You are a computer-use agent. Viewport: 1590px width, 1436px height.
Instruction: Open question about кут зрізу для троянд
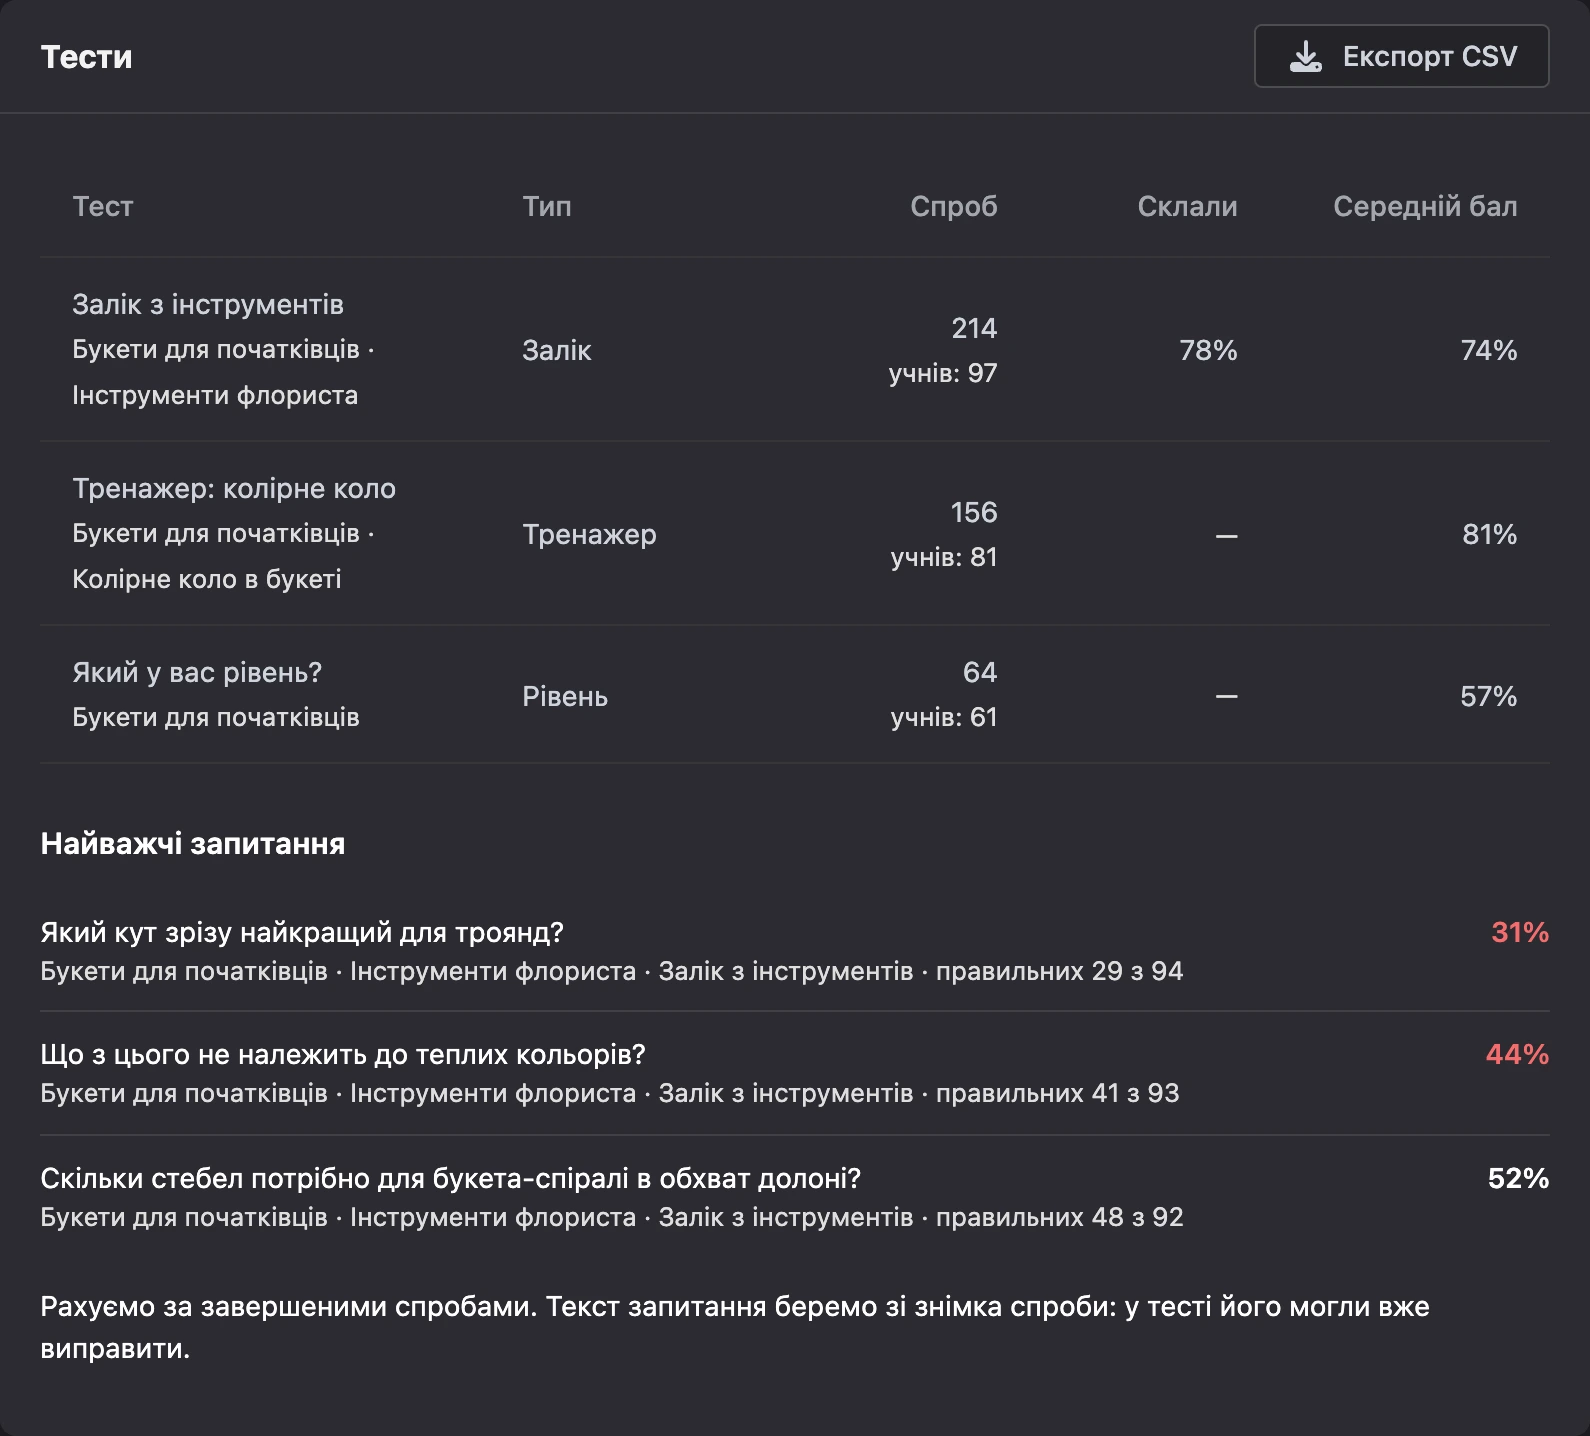click(x=302, y=932)
